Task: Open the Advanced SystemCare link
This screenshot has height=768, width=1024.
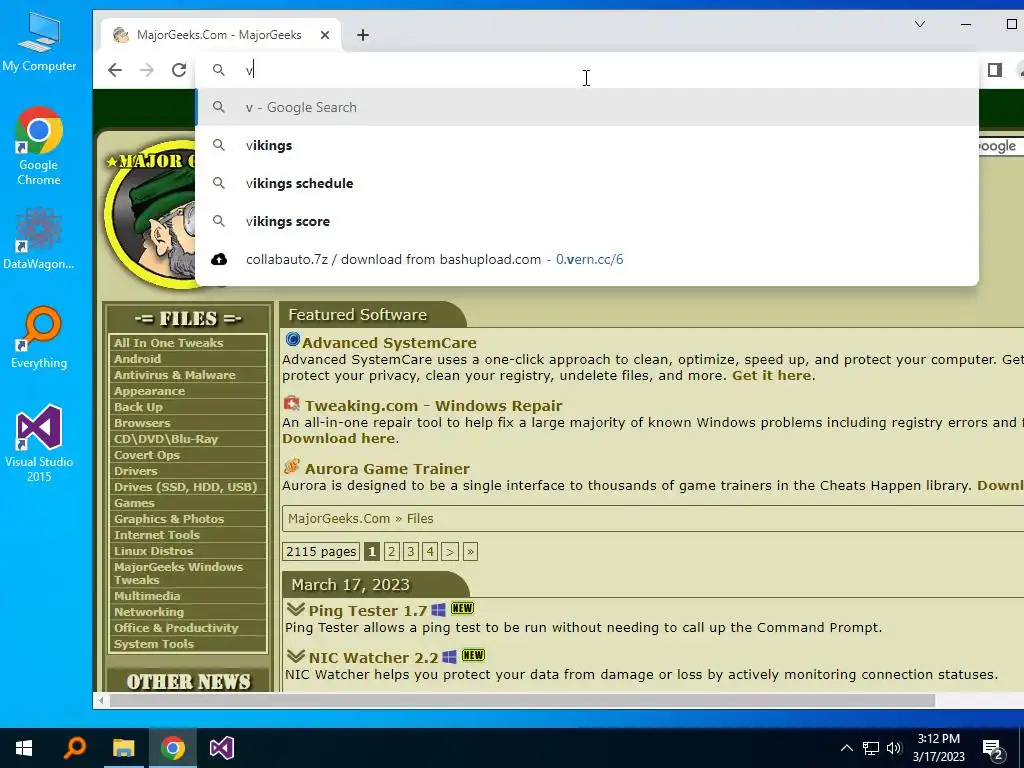Action: (389, 343)
